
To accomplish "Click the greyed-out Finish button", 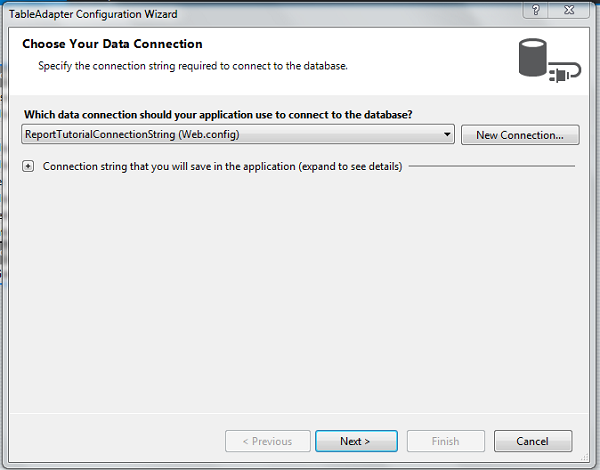I will [x=446, y=441].
